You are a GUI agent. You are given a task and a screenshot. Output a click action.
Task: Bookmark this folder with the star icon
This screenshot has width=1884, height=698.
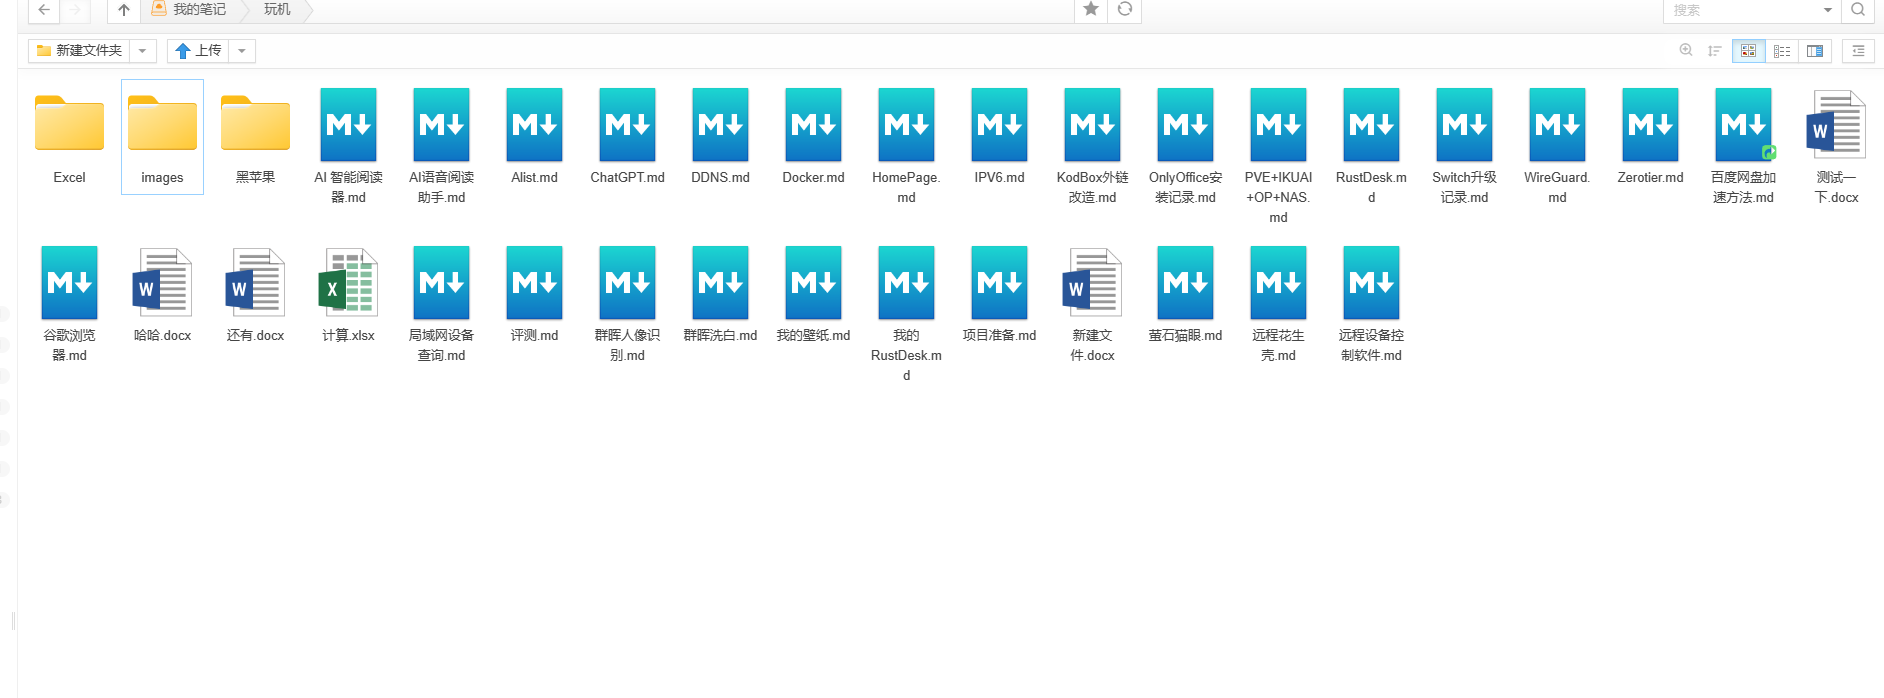point(1091,9)
